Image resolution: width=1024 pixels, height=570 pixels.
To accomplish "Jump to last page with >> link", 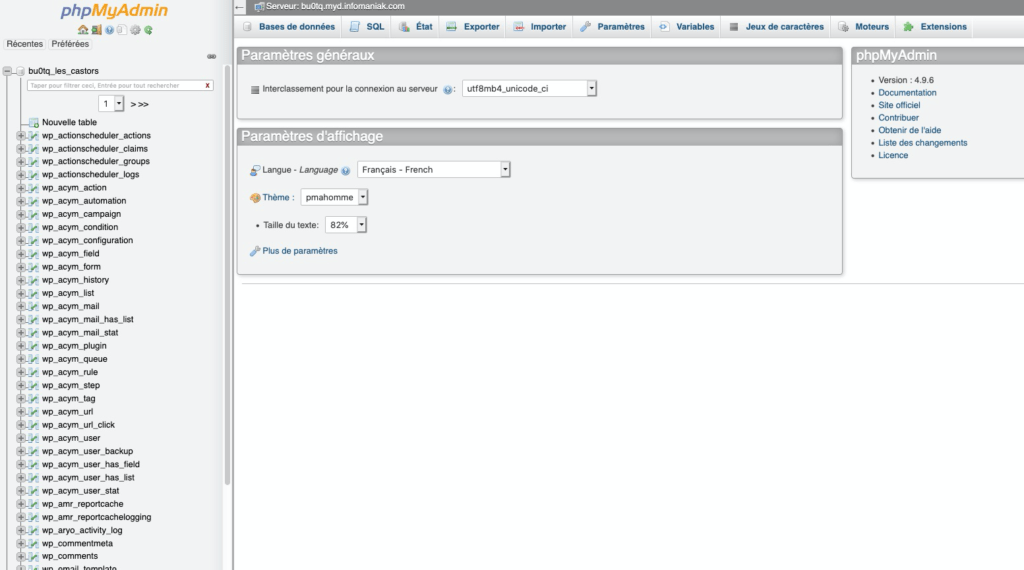I will coord(143,104).
